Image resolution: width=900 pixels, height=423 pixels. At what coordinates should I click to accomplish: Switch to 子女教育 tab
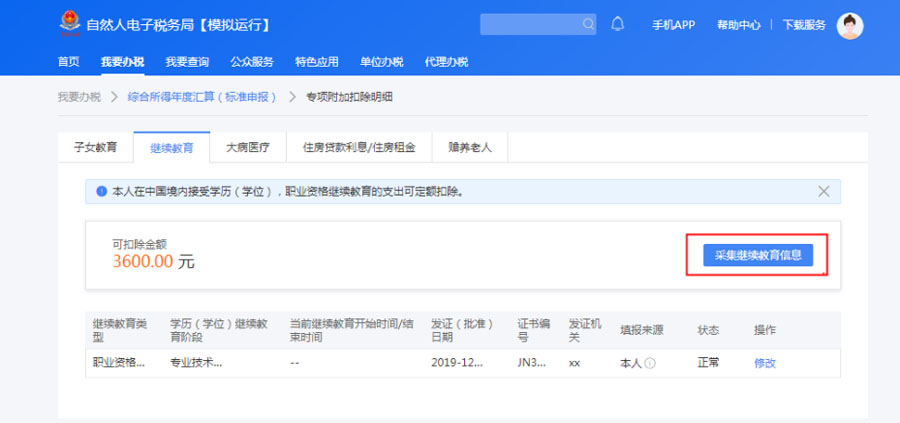pyautogui.click(x=95, y=147)
